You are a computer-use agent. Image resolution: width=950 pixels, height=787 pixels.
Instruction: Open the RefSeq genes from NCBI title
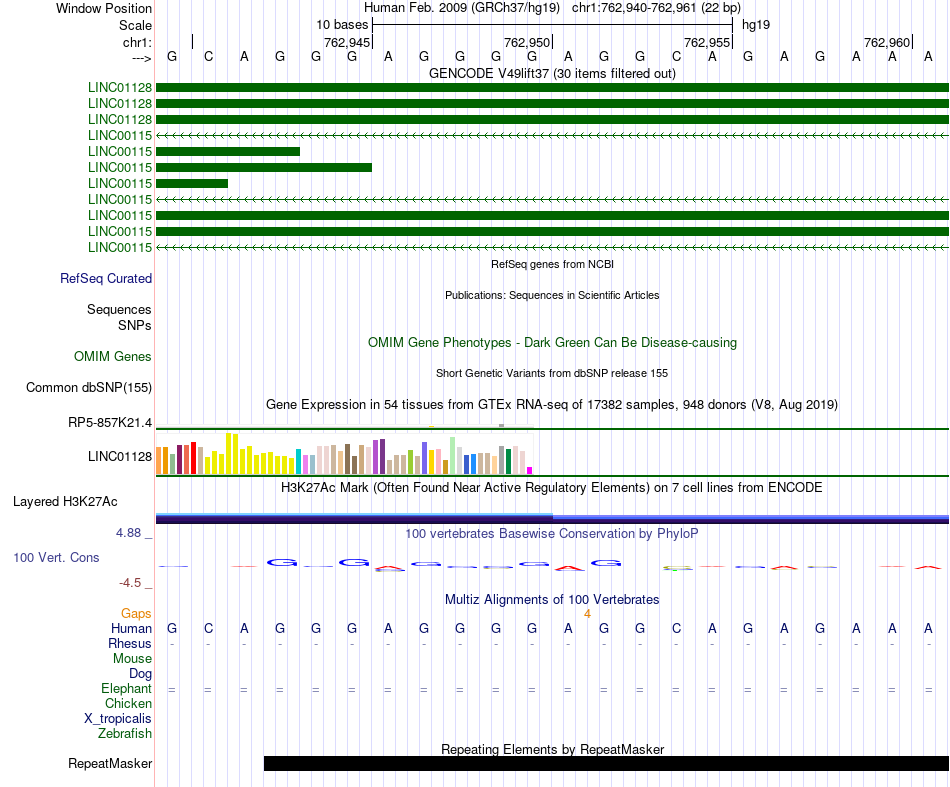pos(552,264)
